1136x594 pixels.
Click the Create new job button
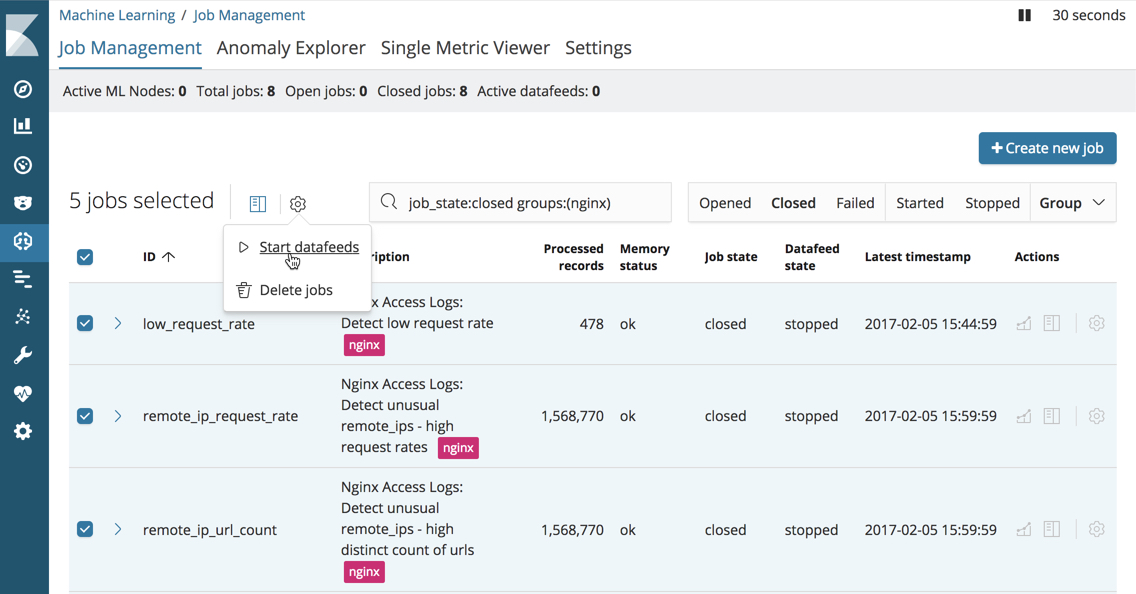point(1047,147)
